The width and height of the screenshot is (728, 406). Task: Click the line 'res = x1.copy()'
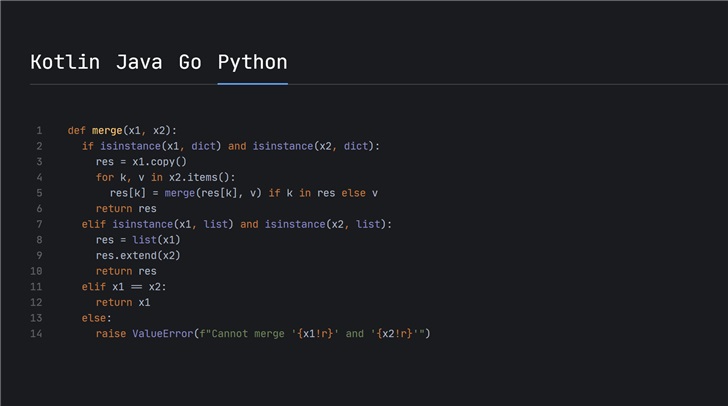pyautogui.click(x=141, y=162)
